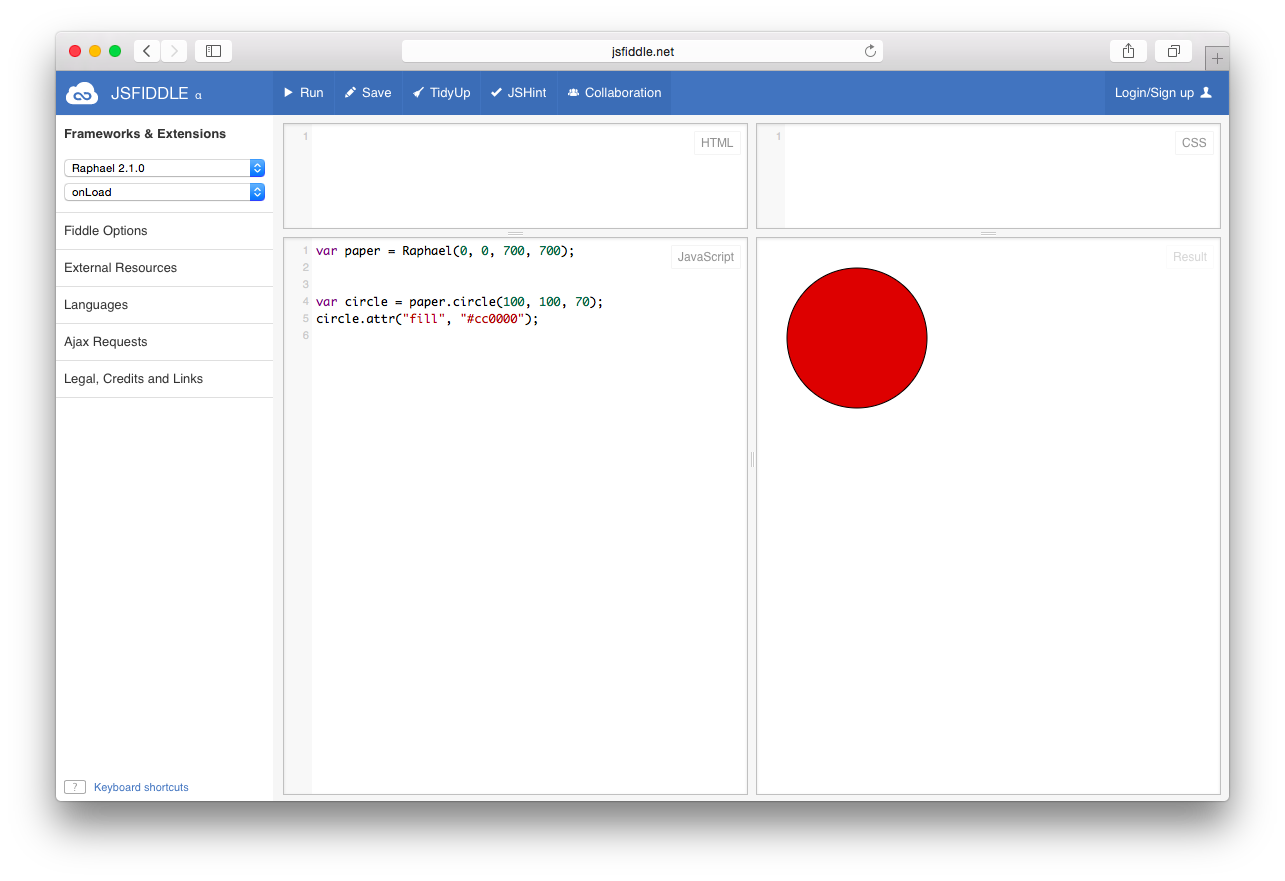Click the "#cc0000" string in the code
The image size is (1285, 881).
pos(492,319)
